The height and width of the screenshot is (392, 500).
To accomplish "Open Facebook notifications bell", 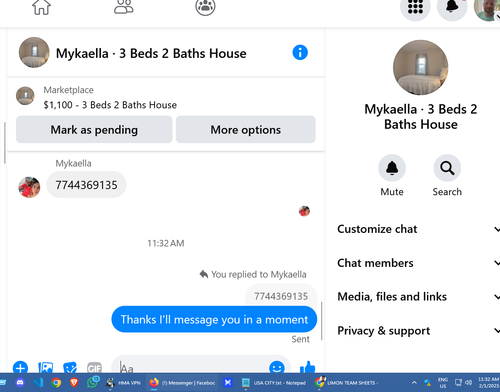I will [452, 6].
